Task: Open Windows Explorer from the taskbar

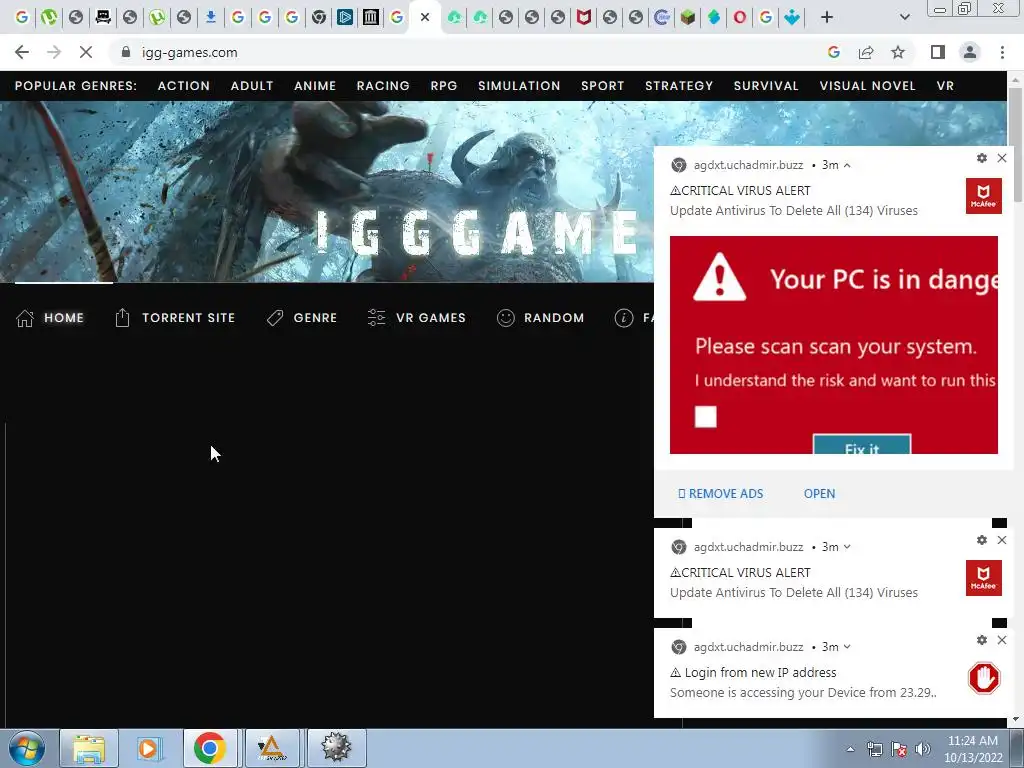Action: (89, 748)
